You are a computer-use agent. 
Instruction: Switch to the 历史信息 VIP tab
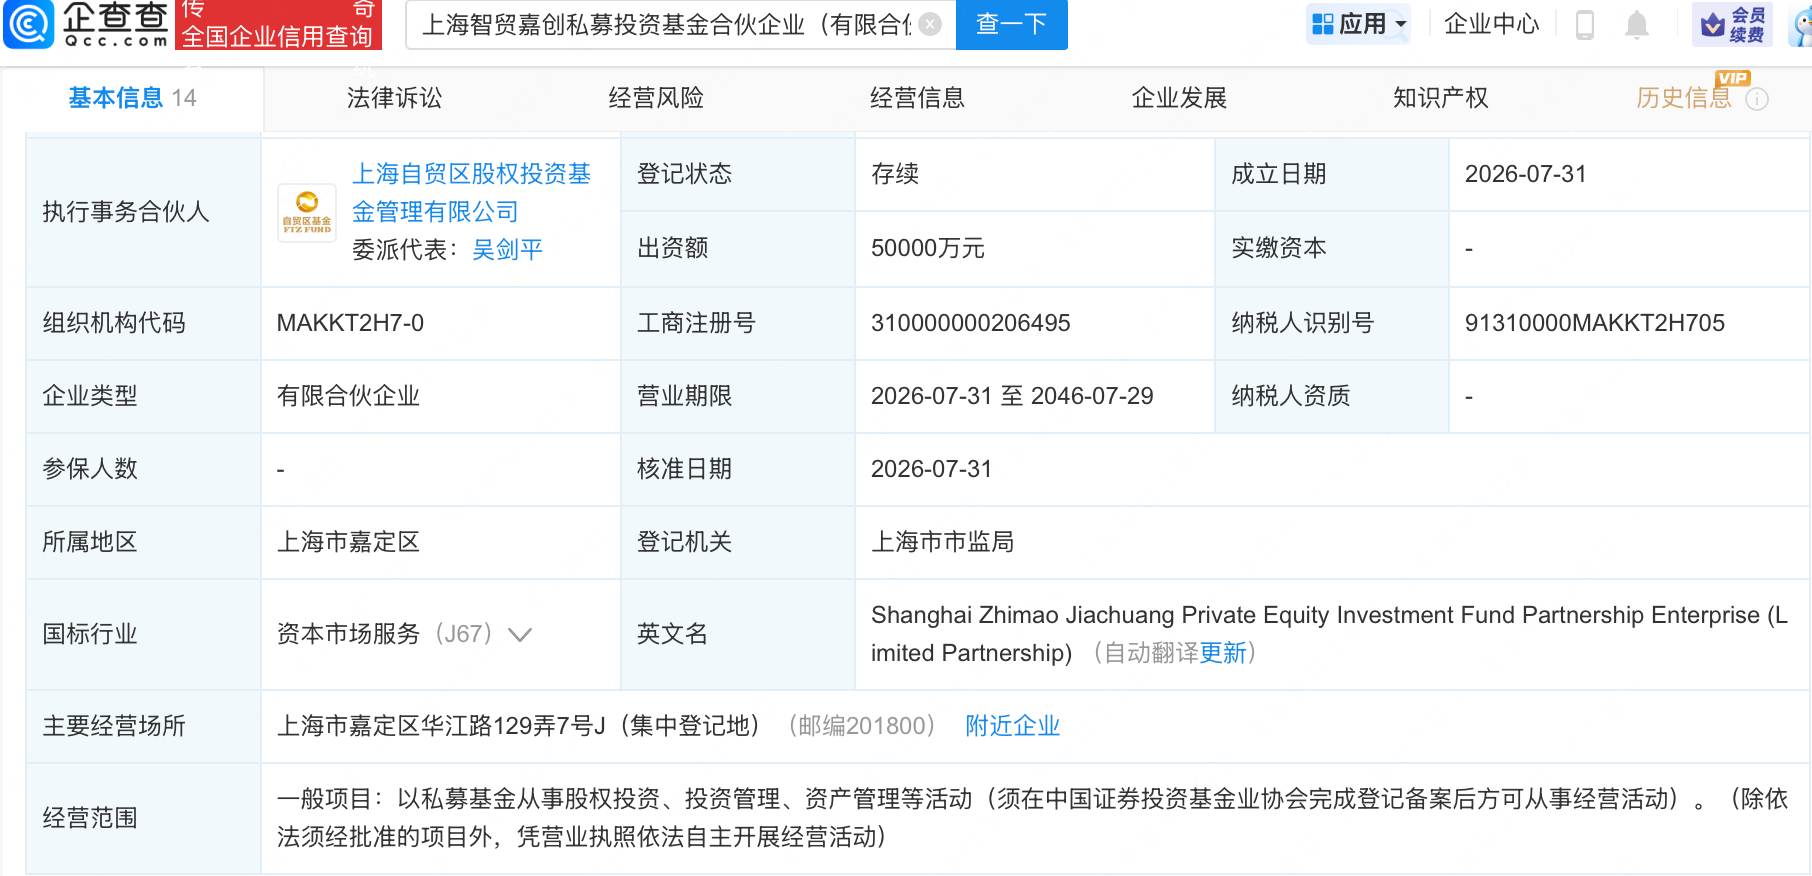[1684, 98]
